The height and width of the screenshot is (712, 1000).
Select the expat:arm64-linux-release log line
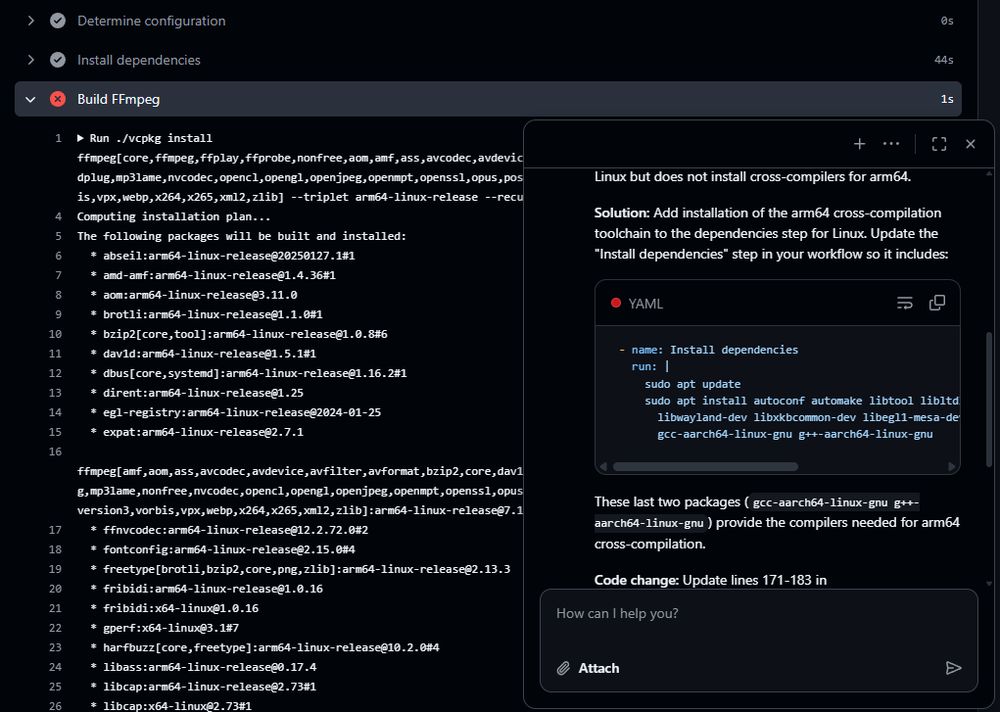pos(197,432)
